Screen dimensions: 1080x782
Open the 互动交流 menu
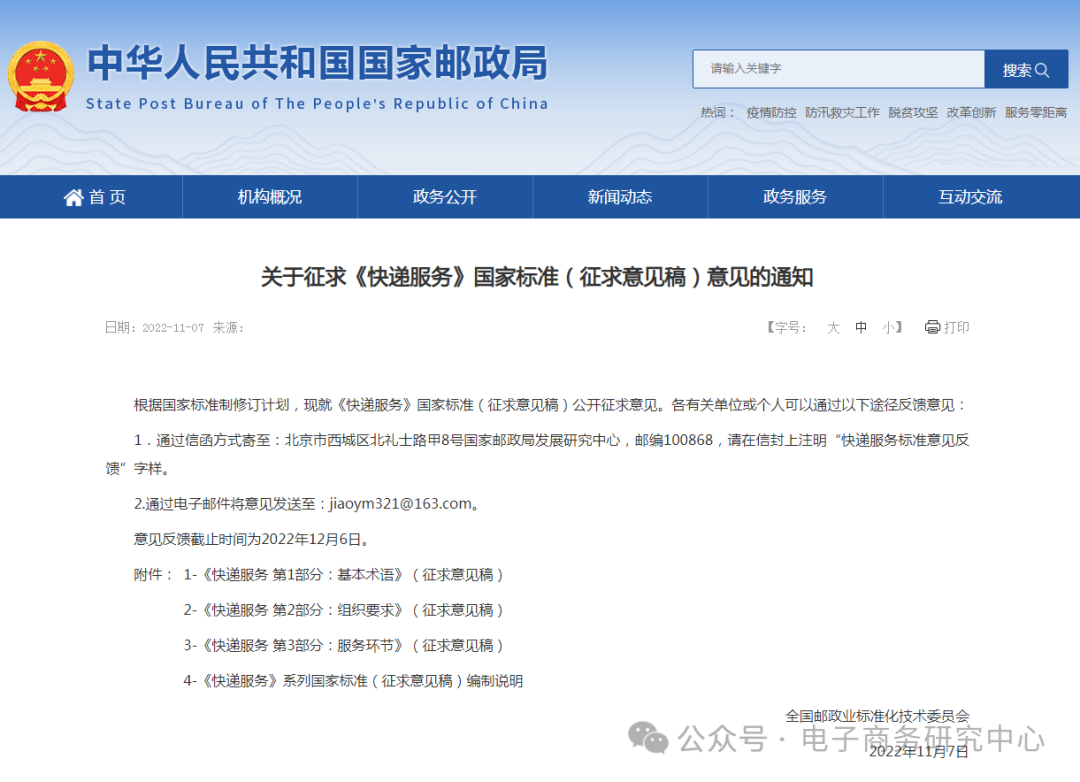pos(969,197)
